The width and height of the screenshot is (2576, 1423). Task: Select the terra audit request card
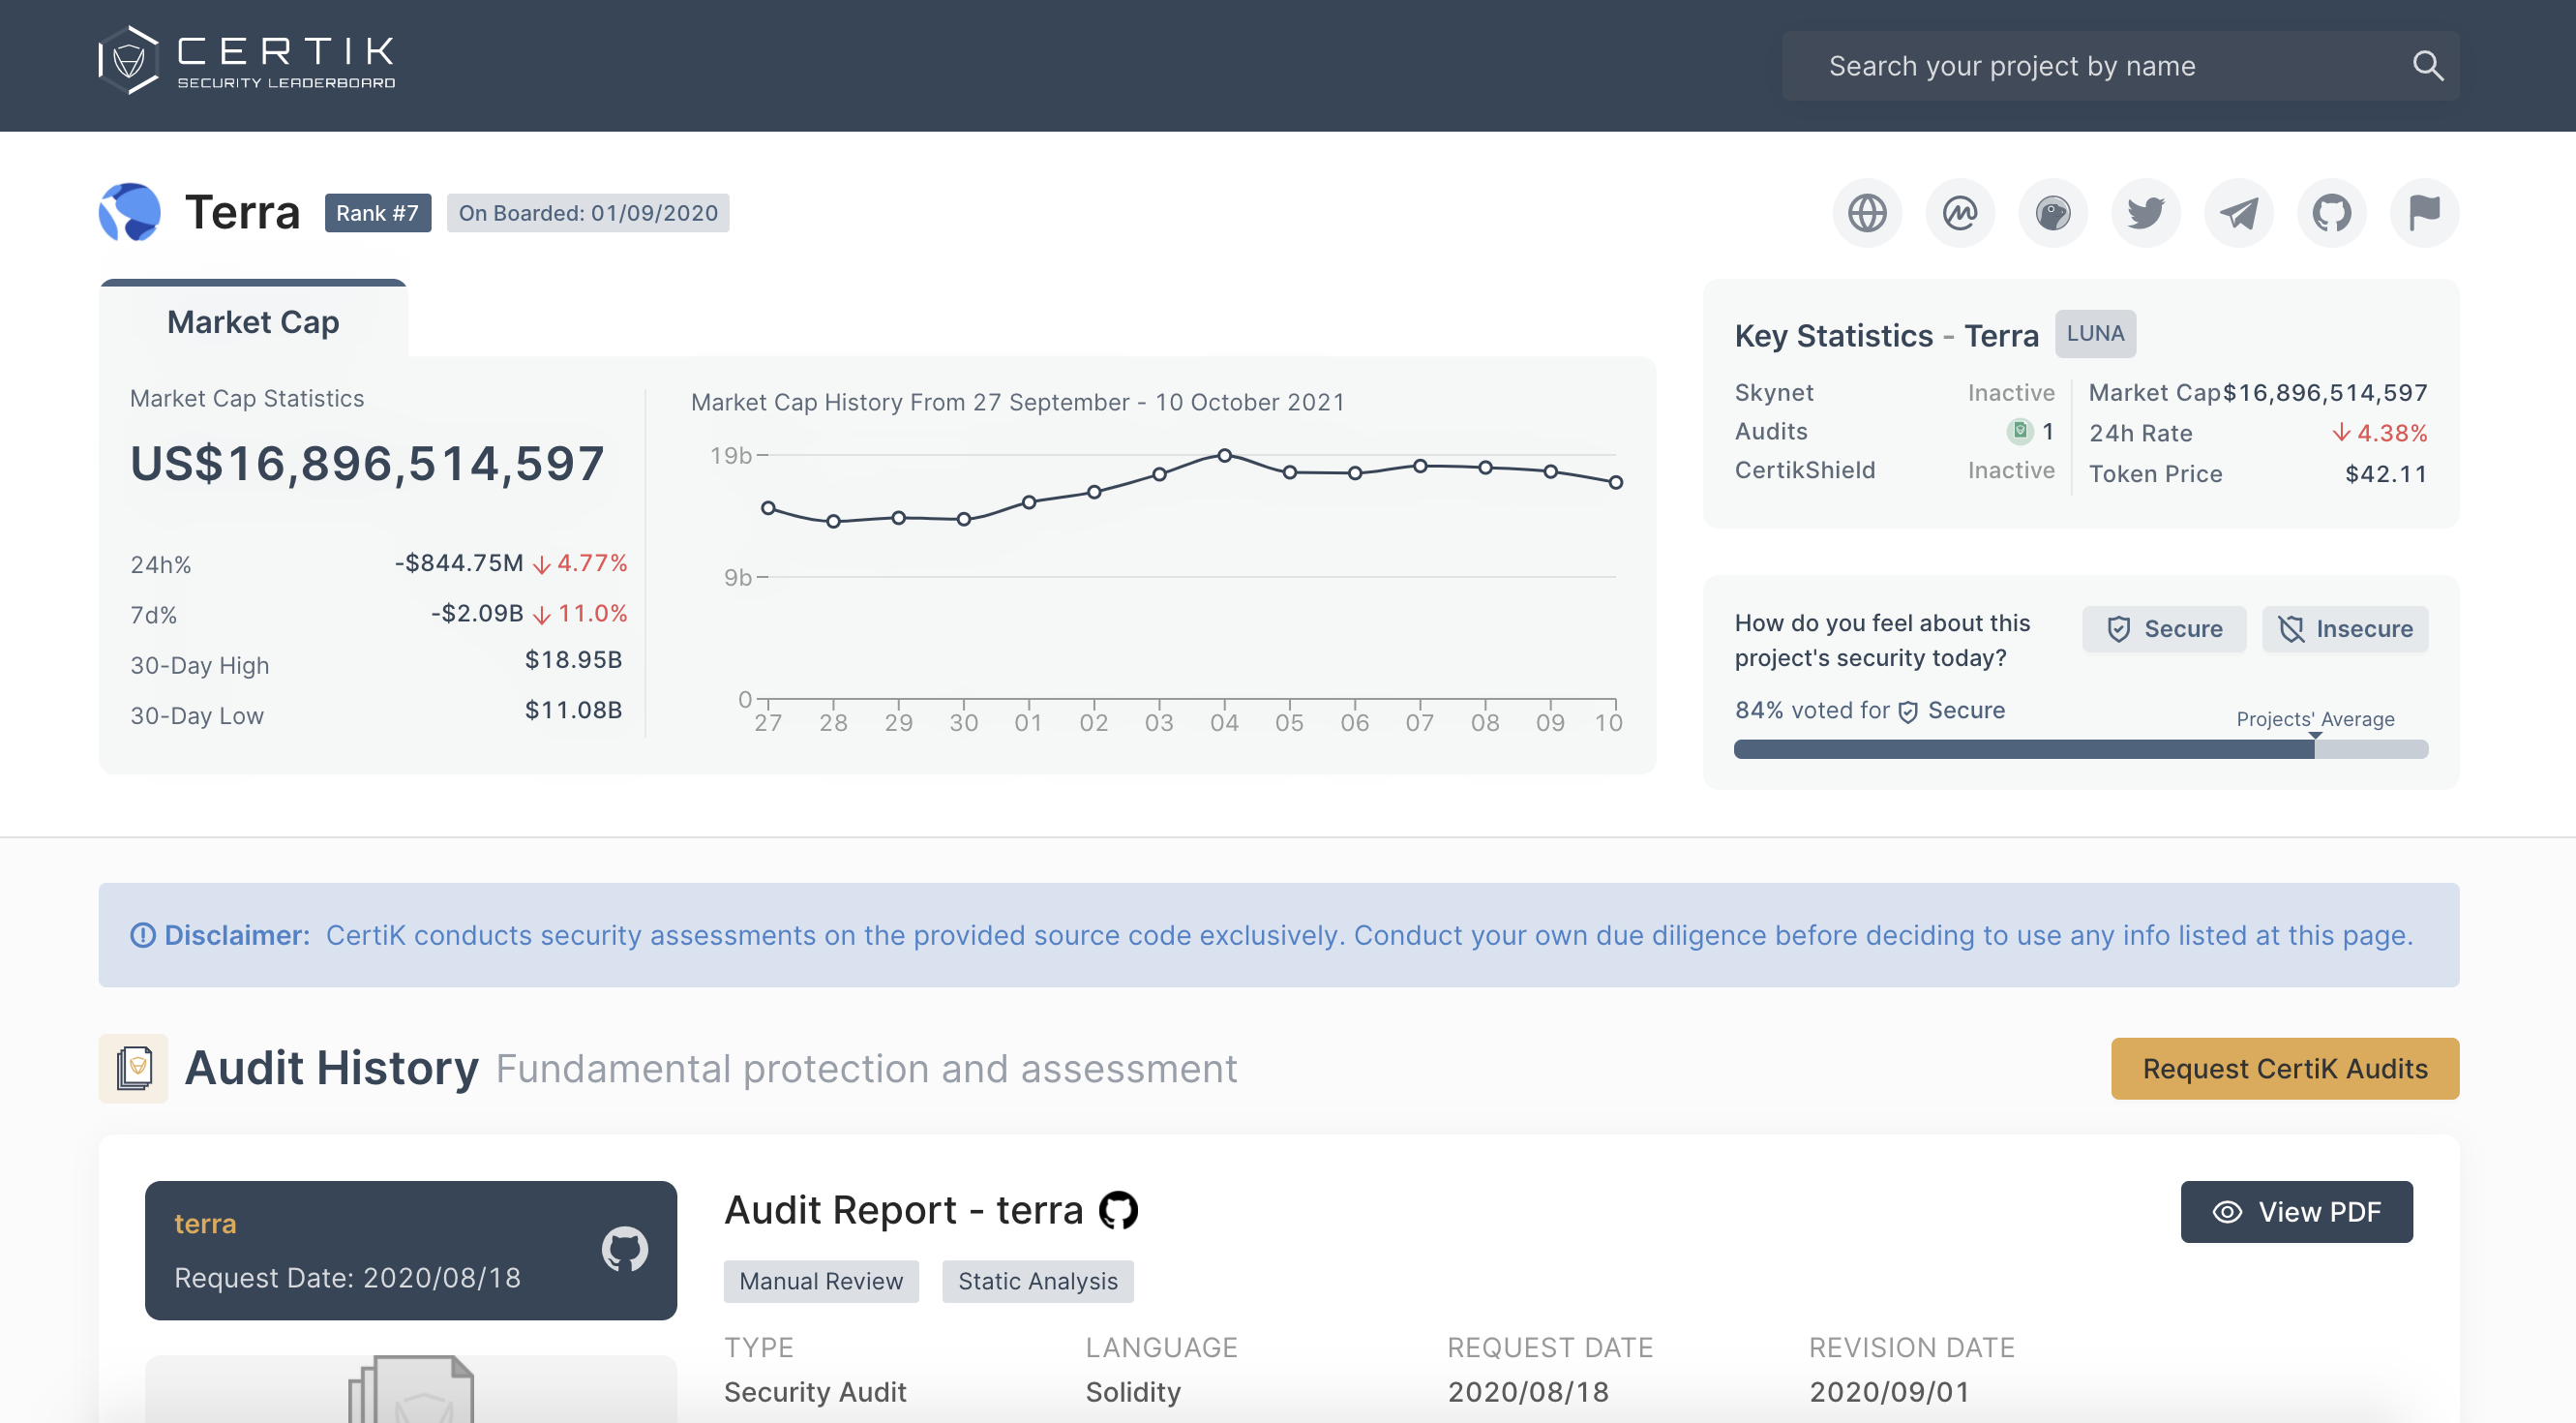[411, 1250]
